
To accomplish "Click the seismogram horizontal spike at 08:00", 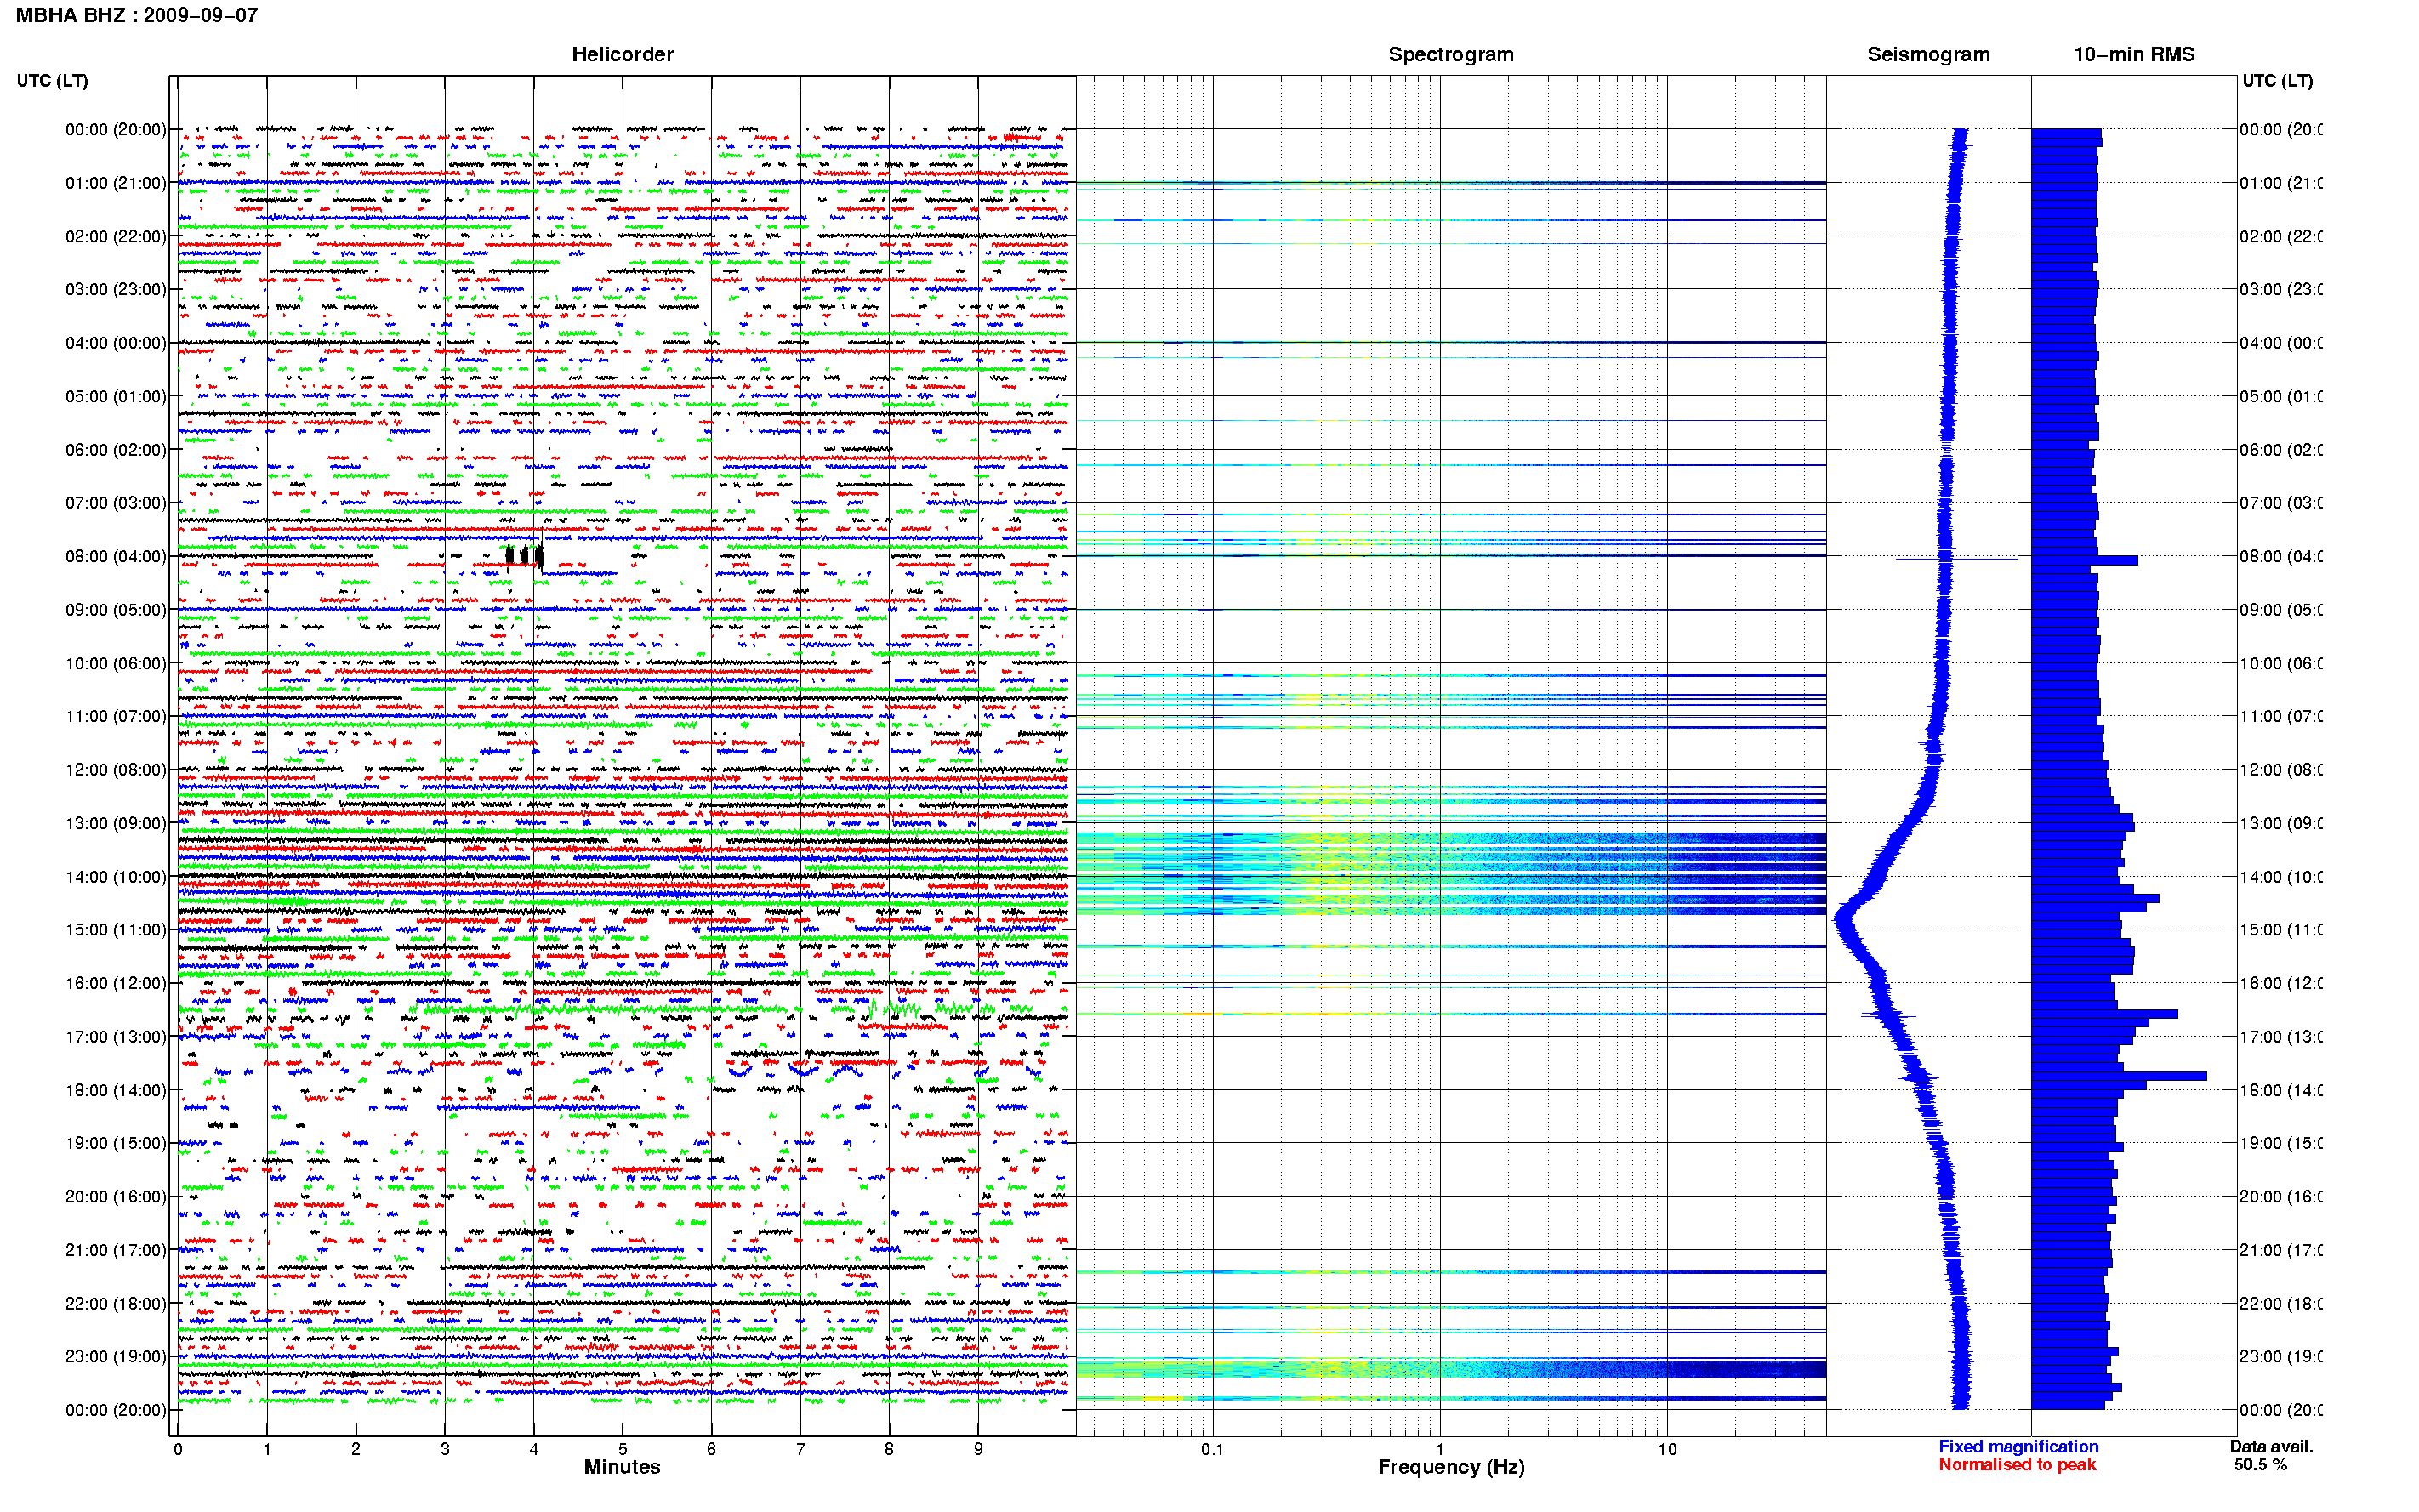I will 1957,559.
